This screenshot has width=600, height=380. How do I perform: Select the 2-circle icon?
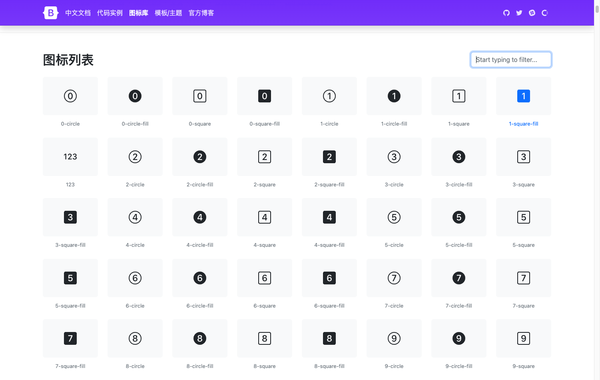(135, 157)
